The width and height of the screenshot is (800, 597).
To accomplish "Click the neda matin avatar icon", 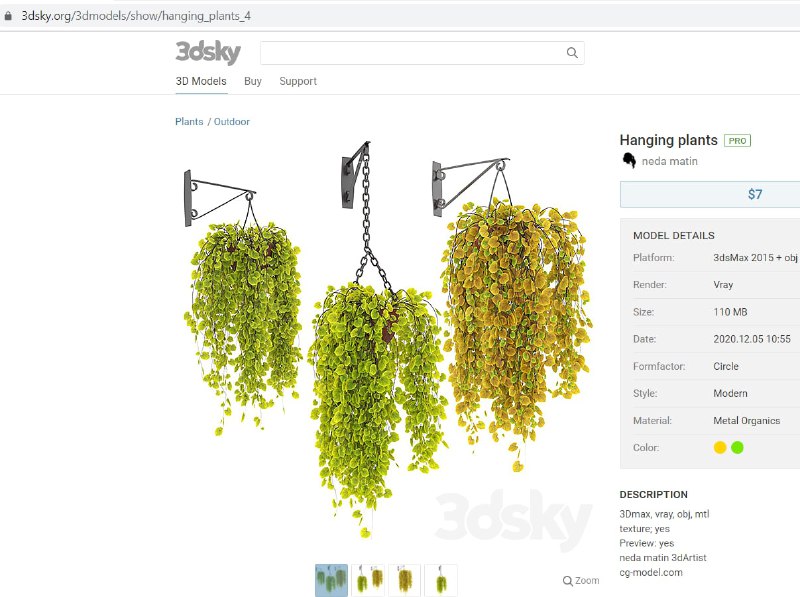I will point(629,161).
